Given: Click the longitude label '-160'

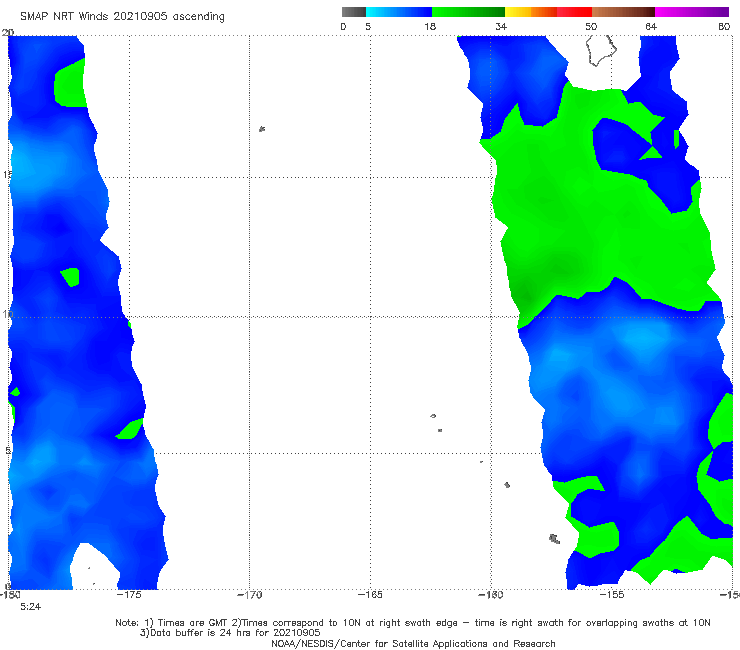Looking at the screenshot, I should click(491, 595).
